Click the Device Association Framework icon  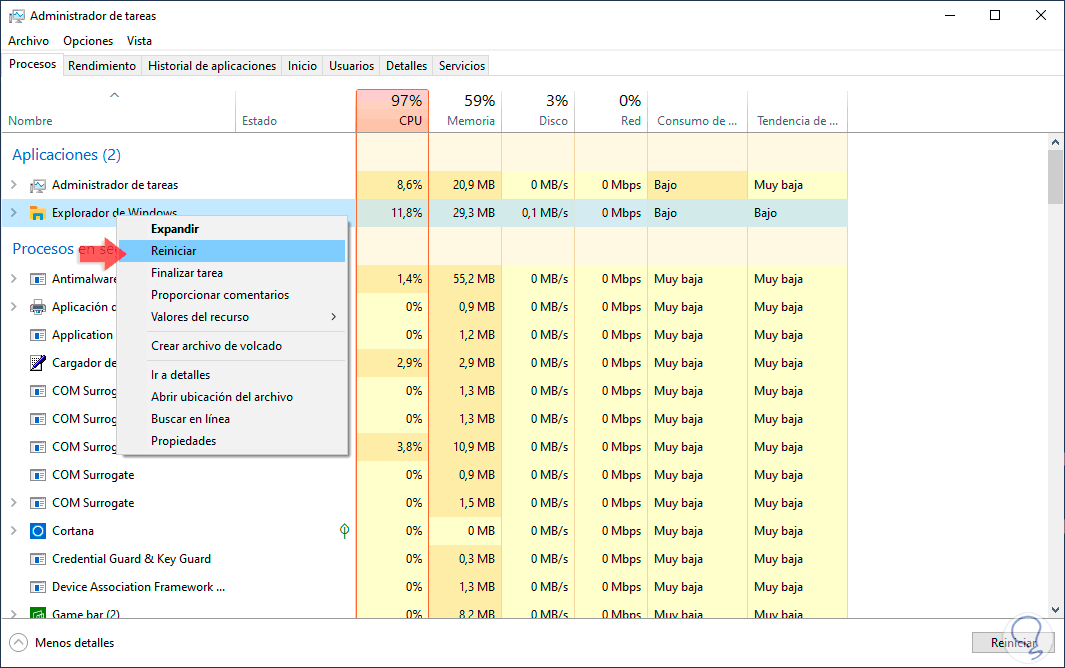click(x=38, y=587)
